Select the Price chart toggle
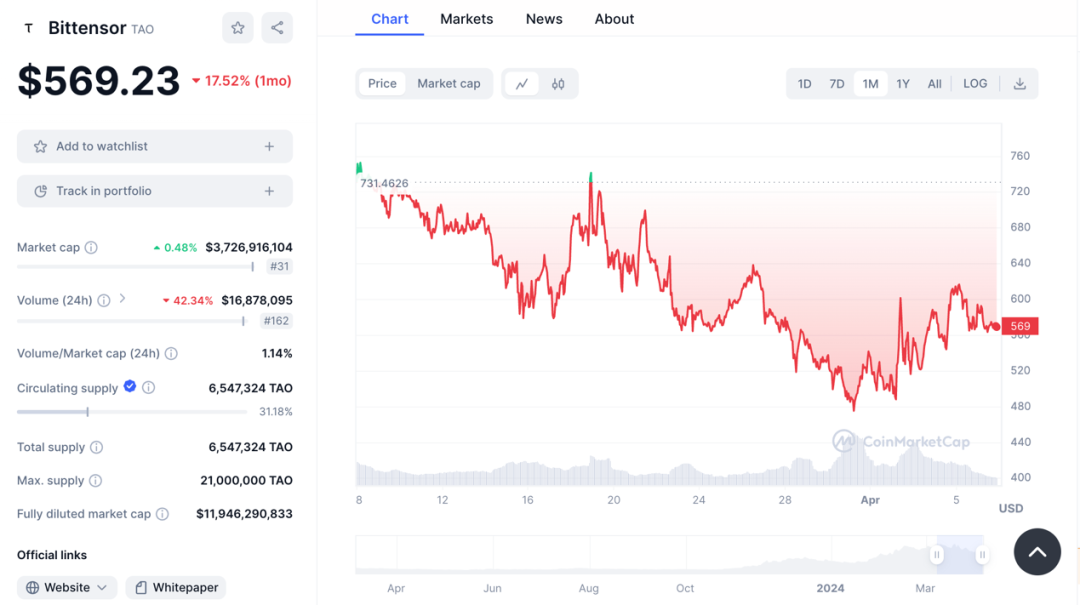 click(382, 84)
